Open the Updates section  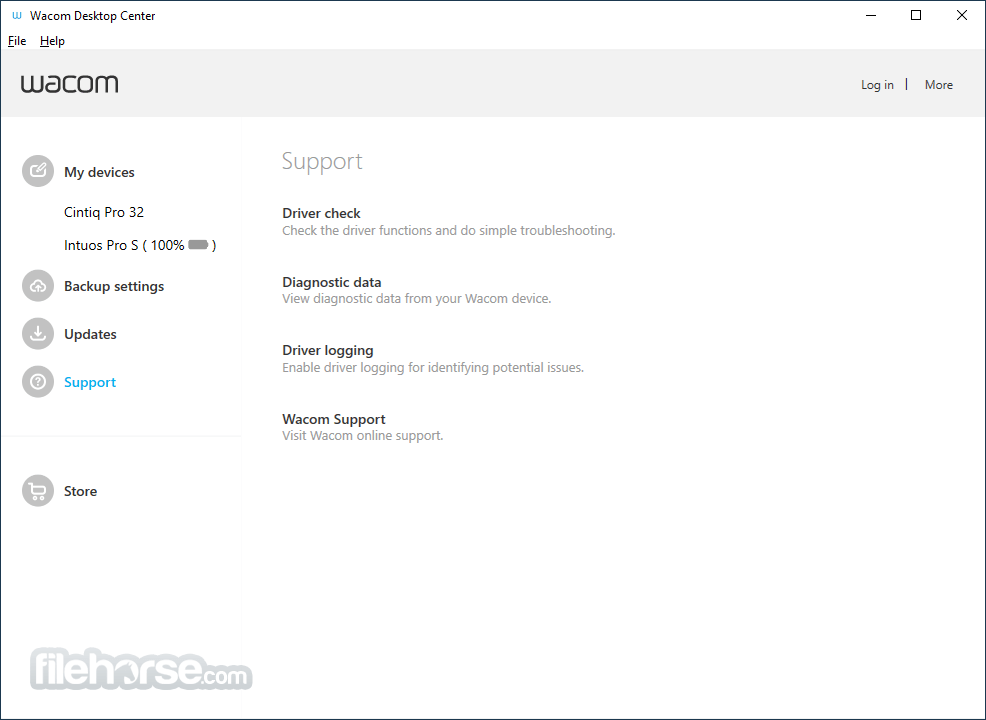(90, 335)
